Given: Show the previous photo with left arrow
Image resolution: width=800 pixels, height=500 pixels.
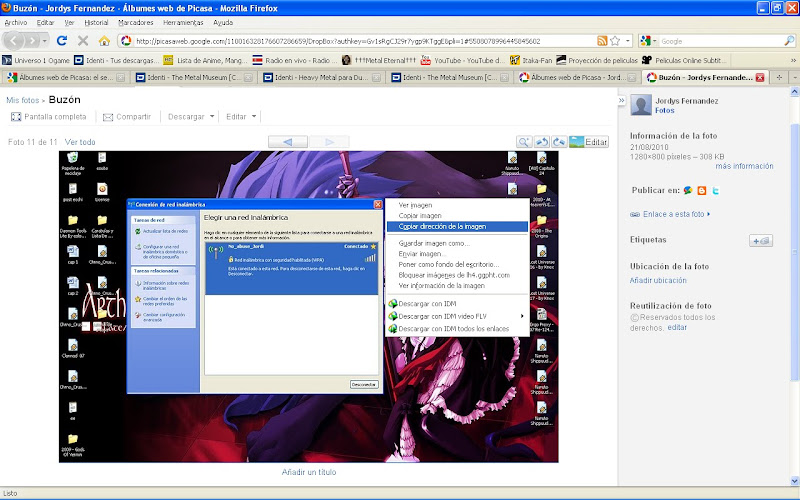Looking at the screenshot, I should click(288, 142).
